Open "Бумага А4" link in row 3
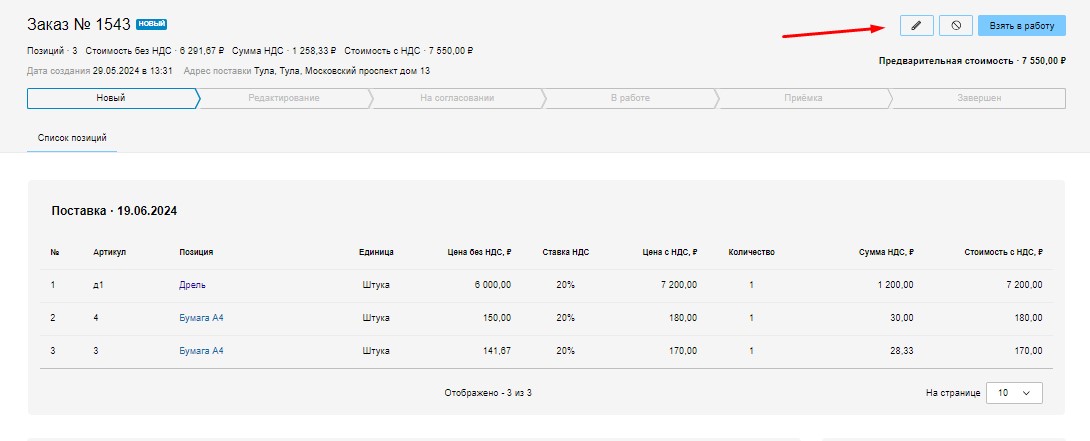1090x441 pixels. coord(201,351)
